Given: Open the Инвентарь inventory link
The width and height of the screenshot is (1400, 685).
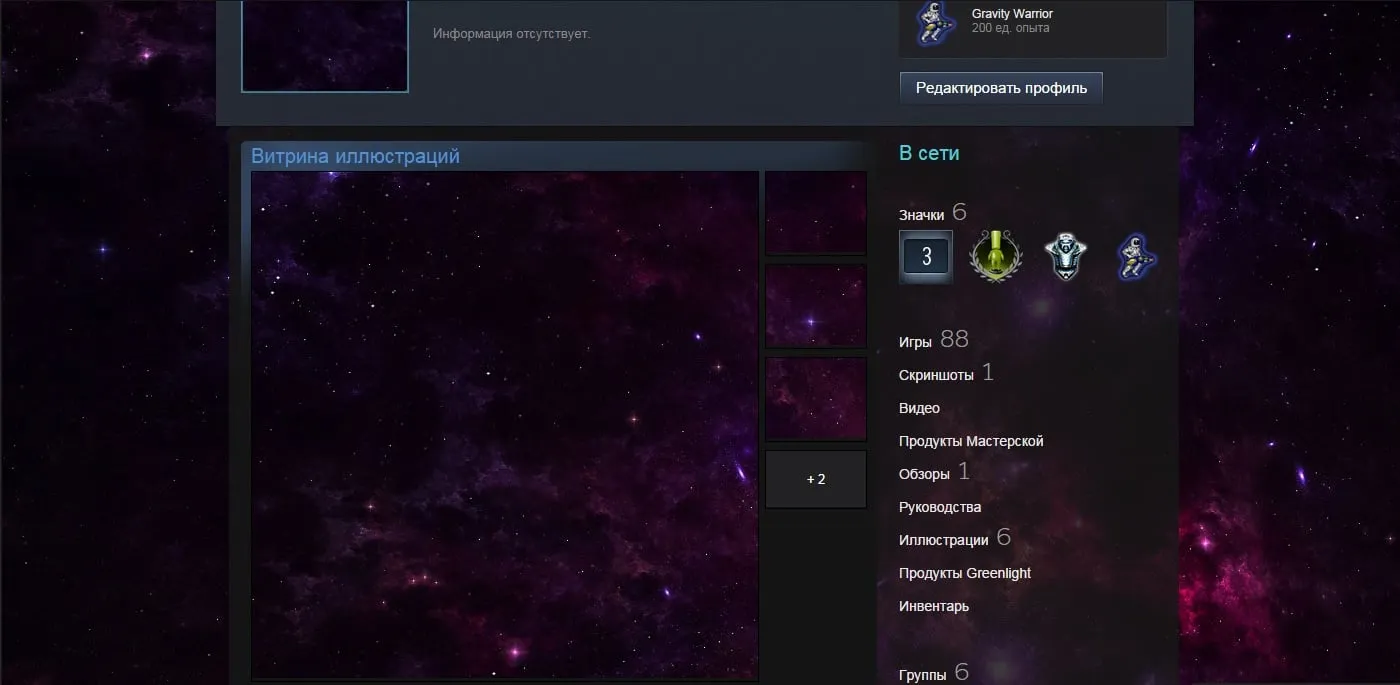Looking at the screenshot, I should click(934, 606).
